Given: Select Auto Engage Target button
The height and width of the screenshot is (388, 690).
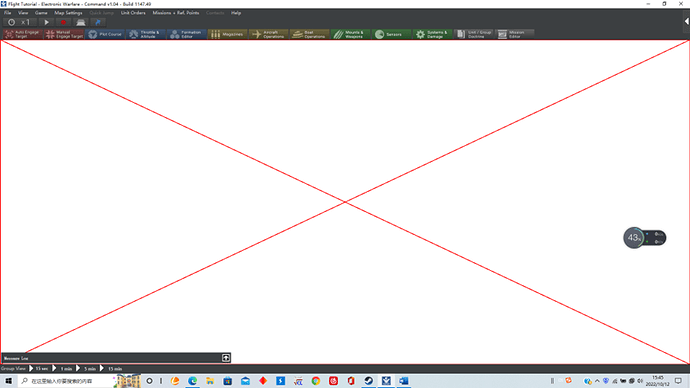Looking at the screenshot, I should (23, 34).
